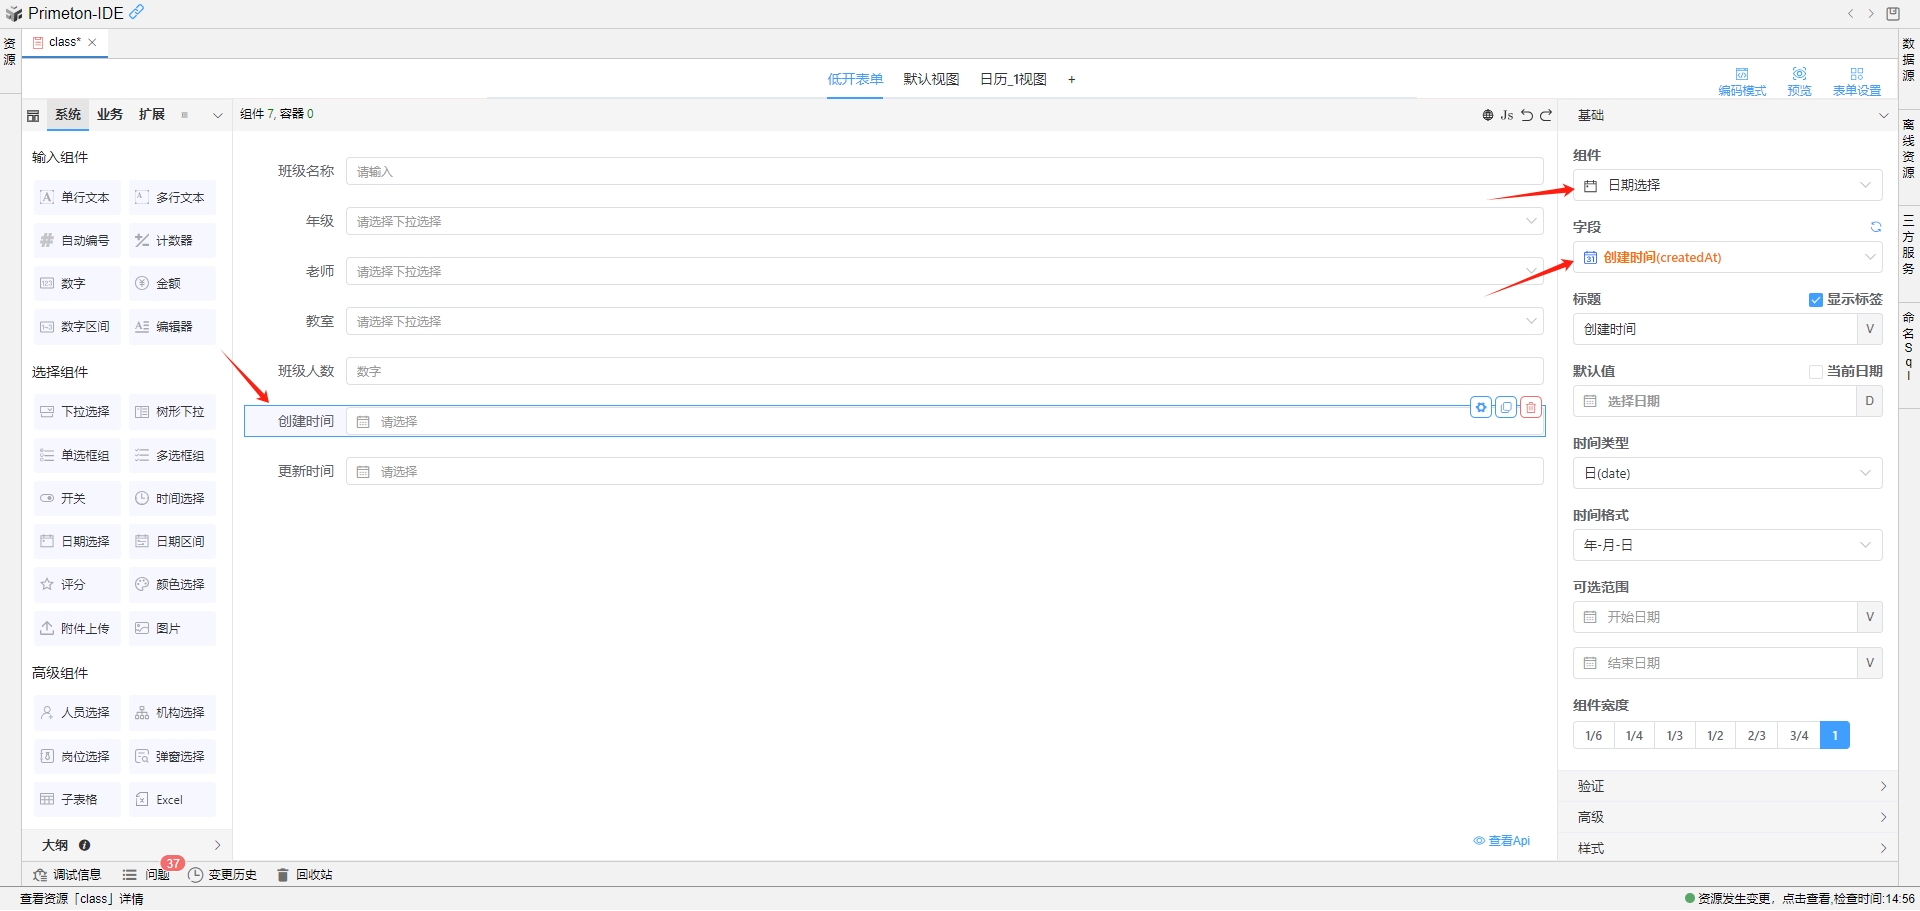This screenshot has height=911, width=1920.
Task: Switch to the 业务 components tab
Action: [x=110, y=114]
